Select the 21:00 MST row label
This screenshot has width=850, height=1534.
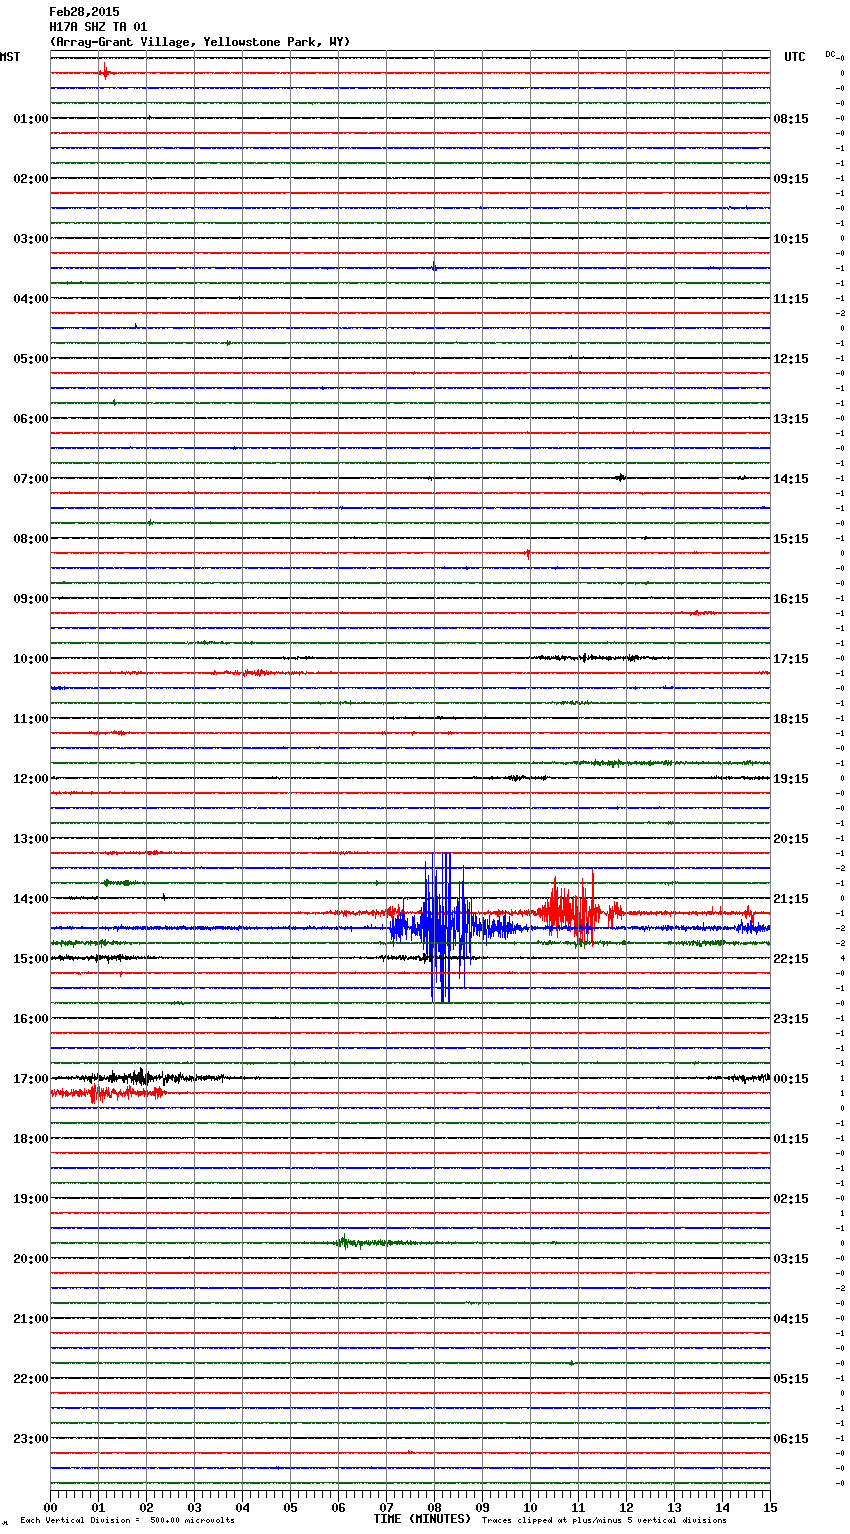coord(31,1319)
